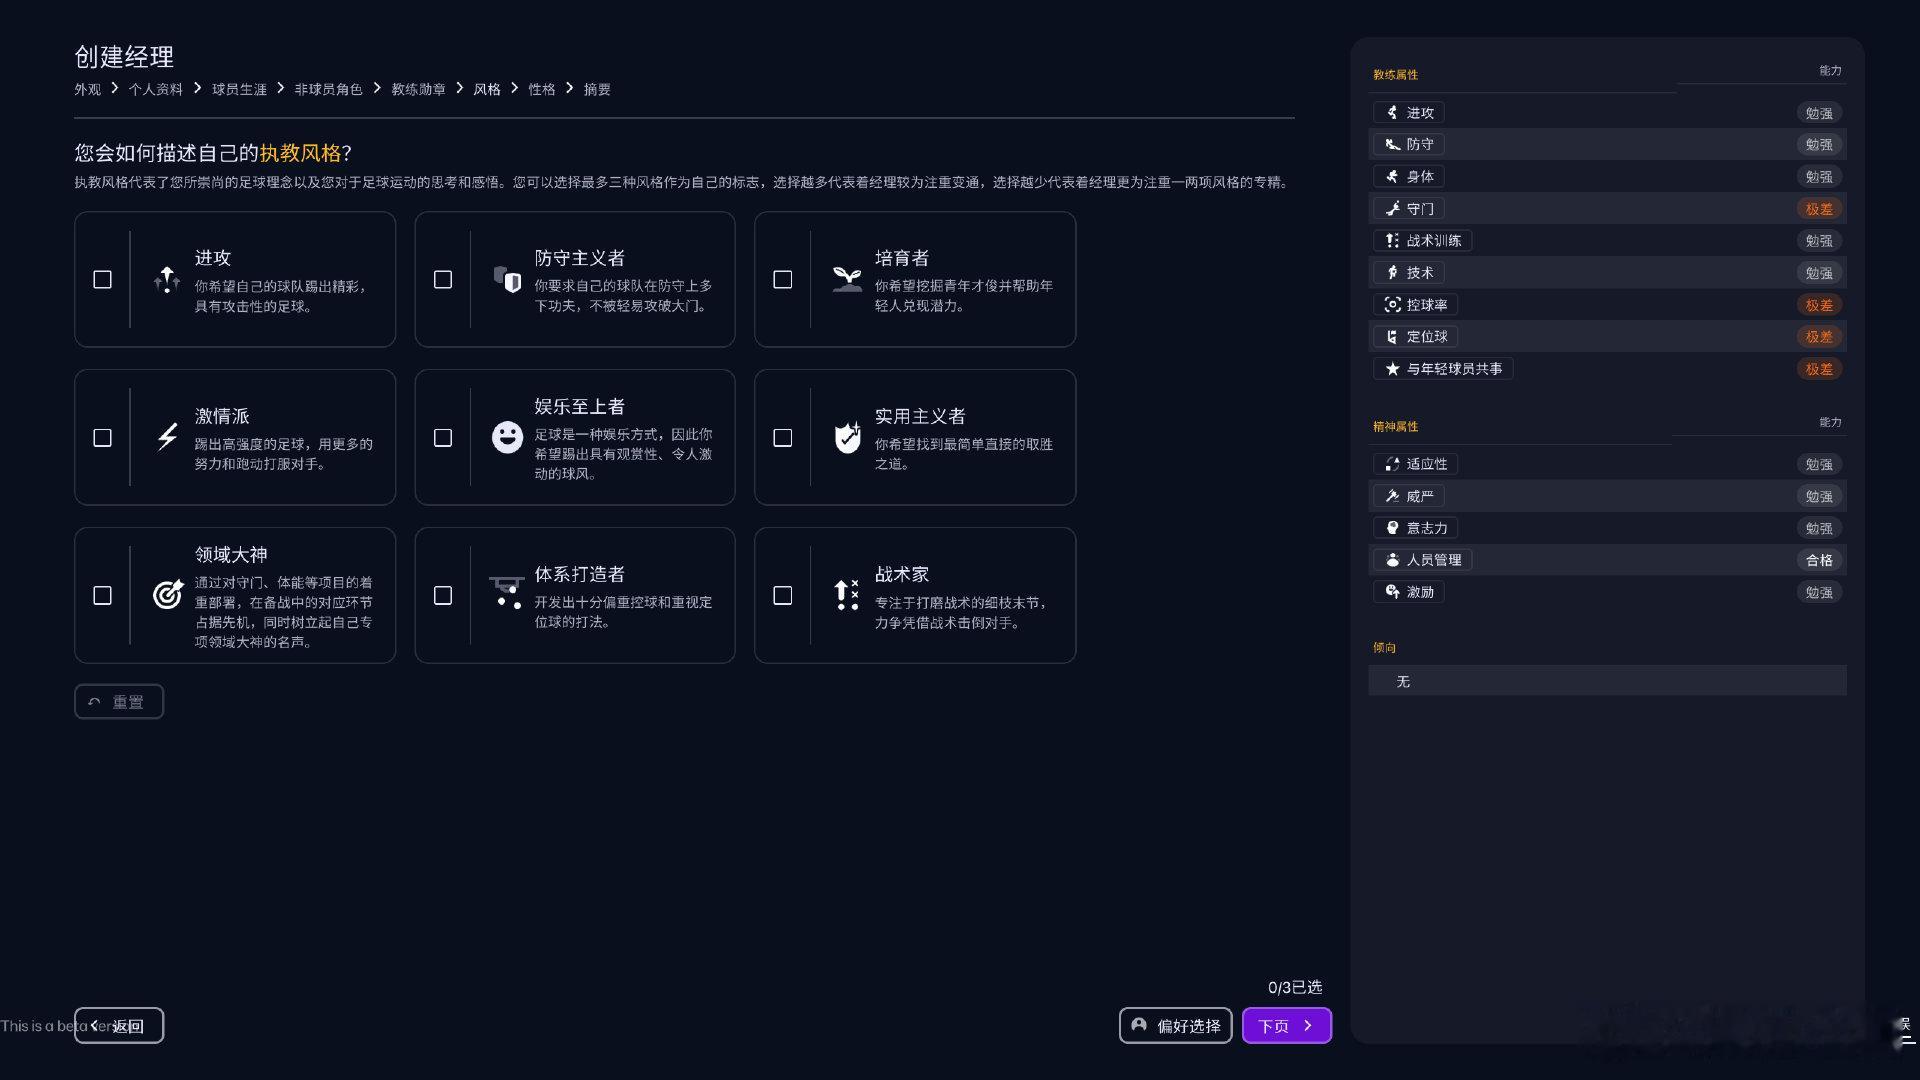This screenshot has width=1920, height=1080.
Task: Click the 战术家 tactics arrow icon
Action: click(847, 595)
